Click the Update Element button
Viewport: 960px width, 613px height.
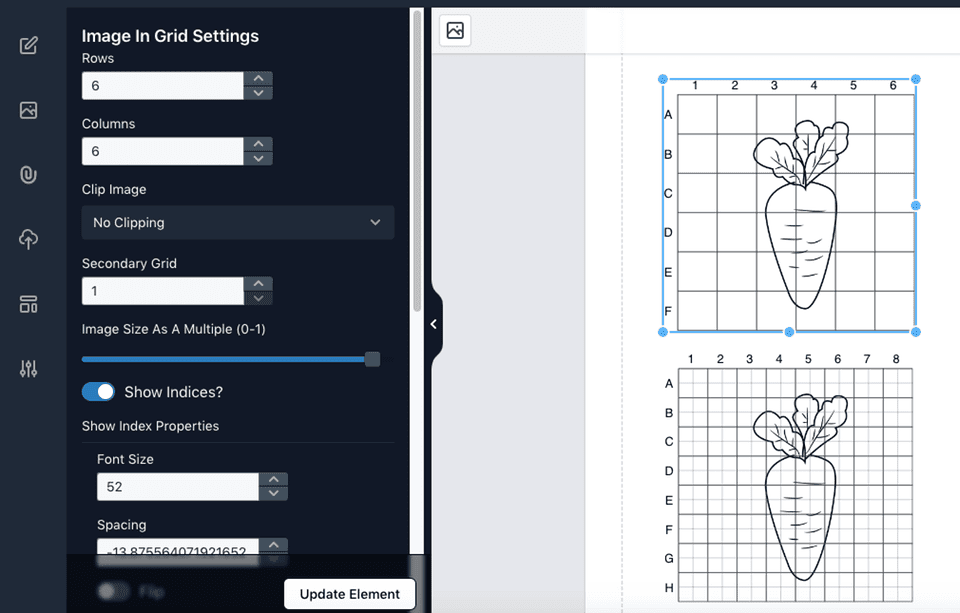[350, 594]
